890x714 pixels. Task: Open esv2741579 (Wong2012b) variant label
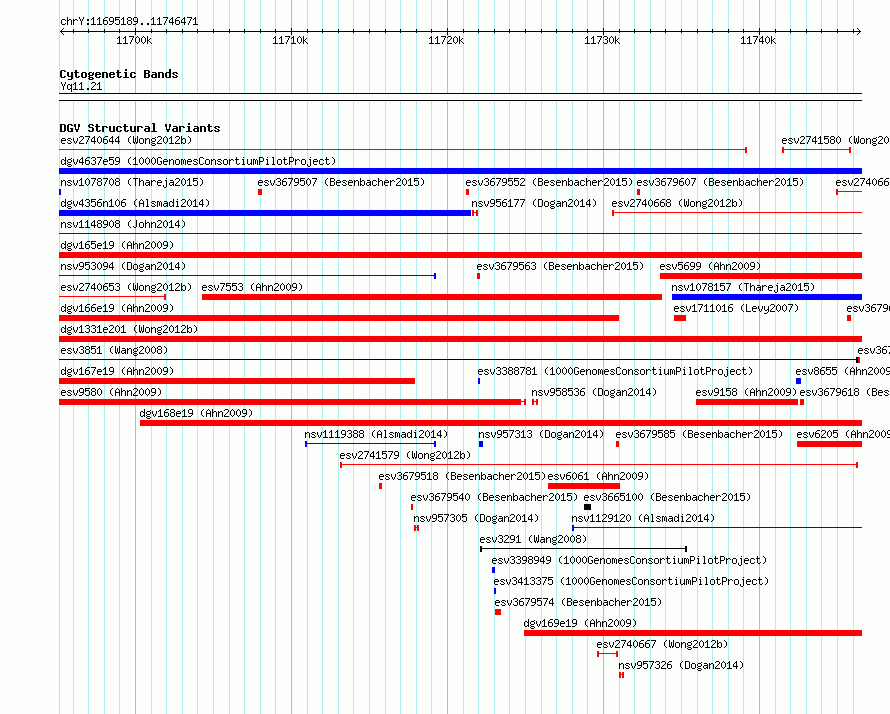point(405,455)
